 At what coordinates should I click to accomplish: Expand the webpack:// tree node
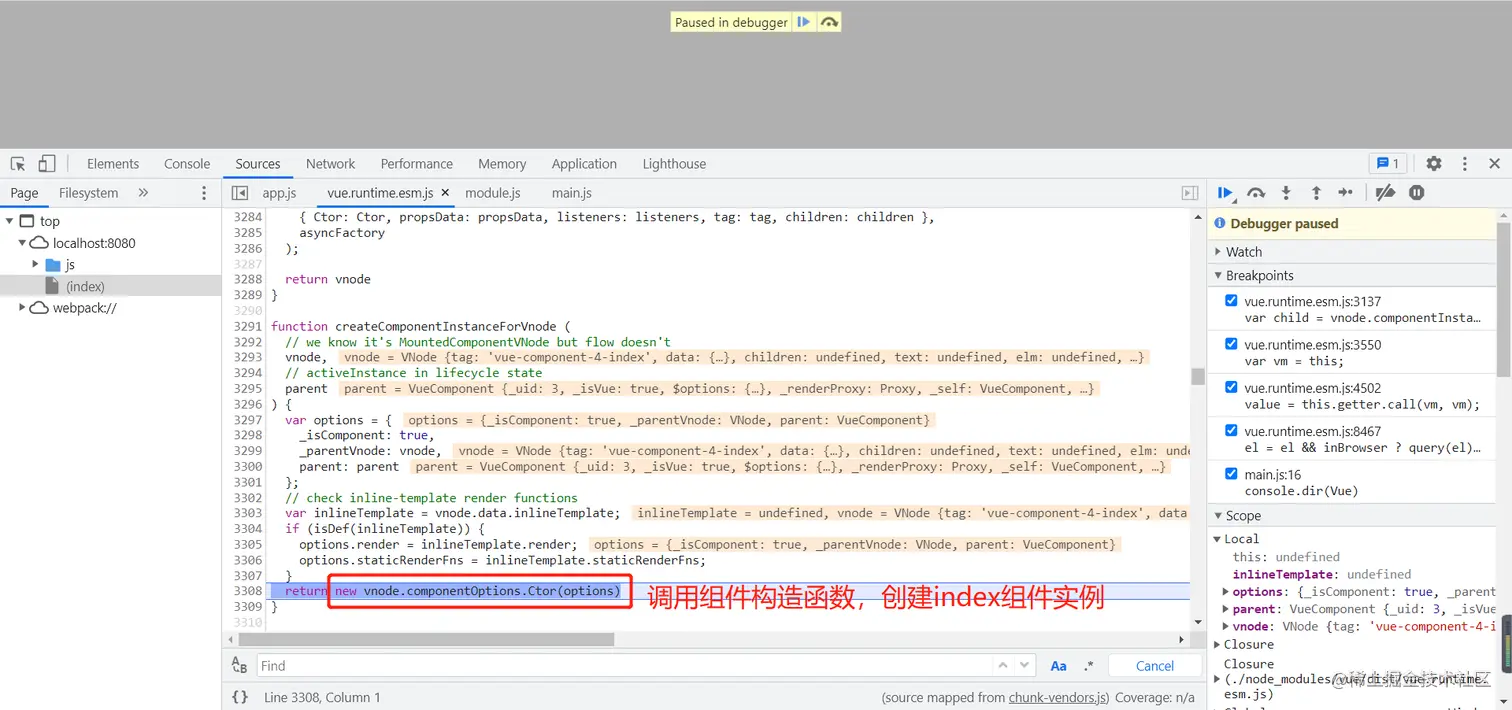[22, 308]
